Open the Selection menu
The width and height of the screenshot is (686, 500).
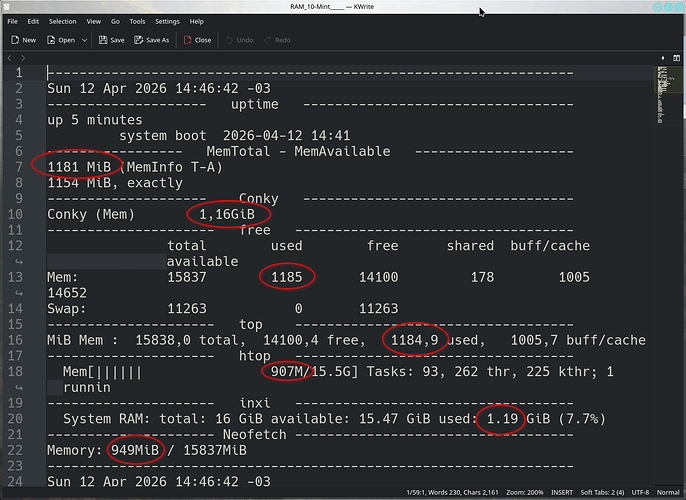coord(63,21)
